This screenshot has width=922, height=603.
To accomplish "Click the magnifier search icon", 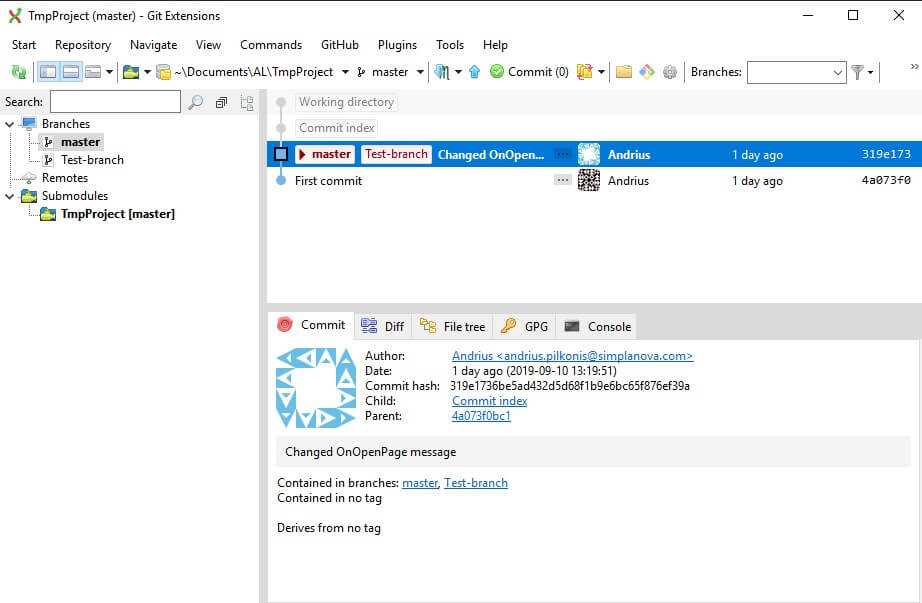I will pyautogui.click(x=196, y=102).
